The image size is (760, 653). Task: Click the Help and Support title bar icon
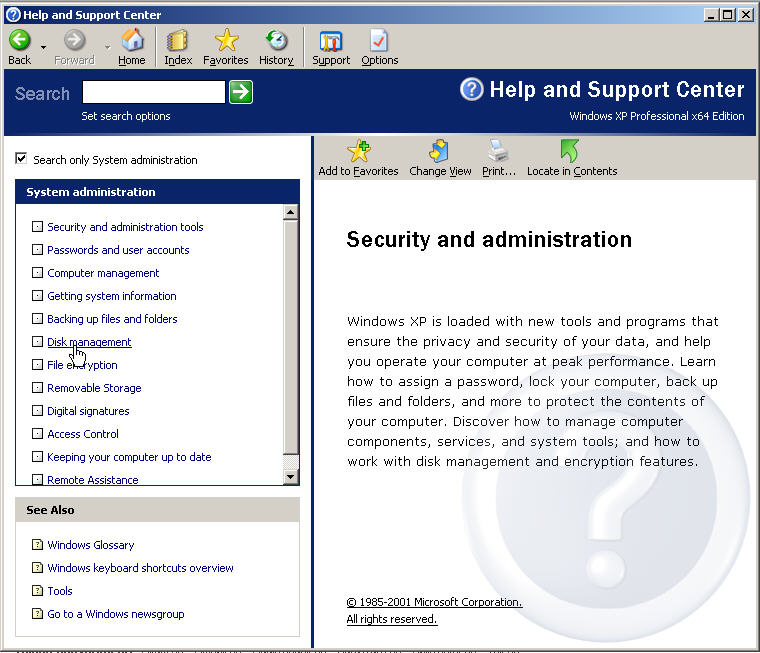tap(13, 15)
